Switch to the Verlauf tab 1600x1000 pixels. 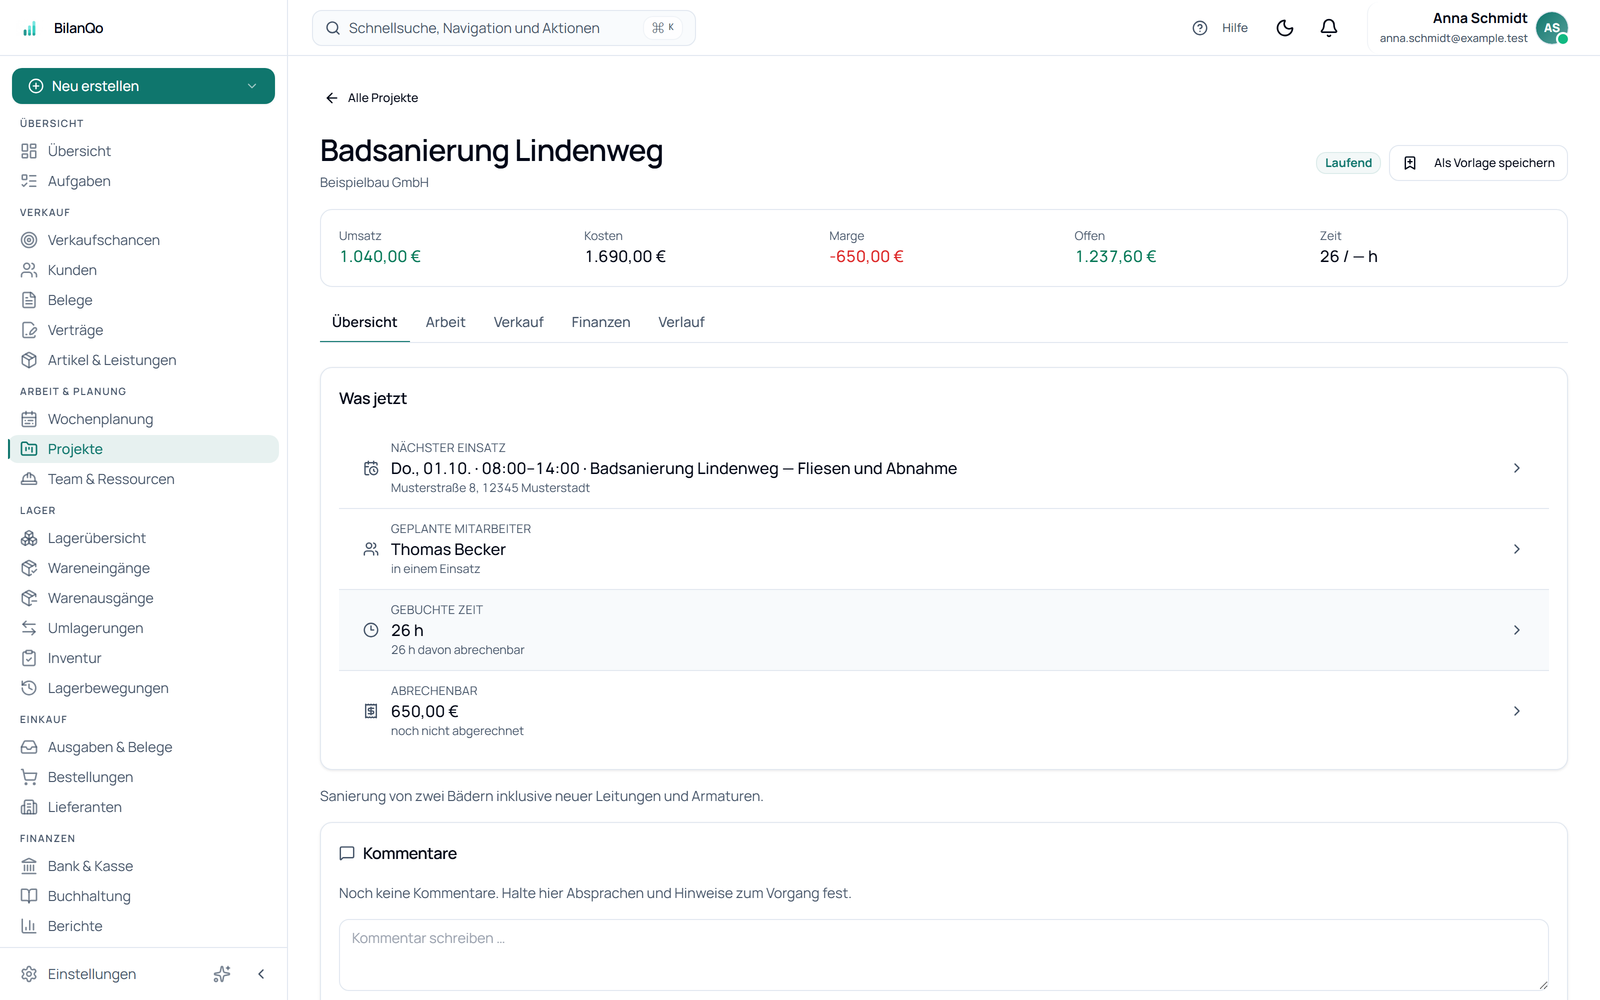coord(681,322)
